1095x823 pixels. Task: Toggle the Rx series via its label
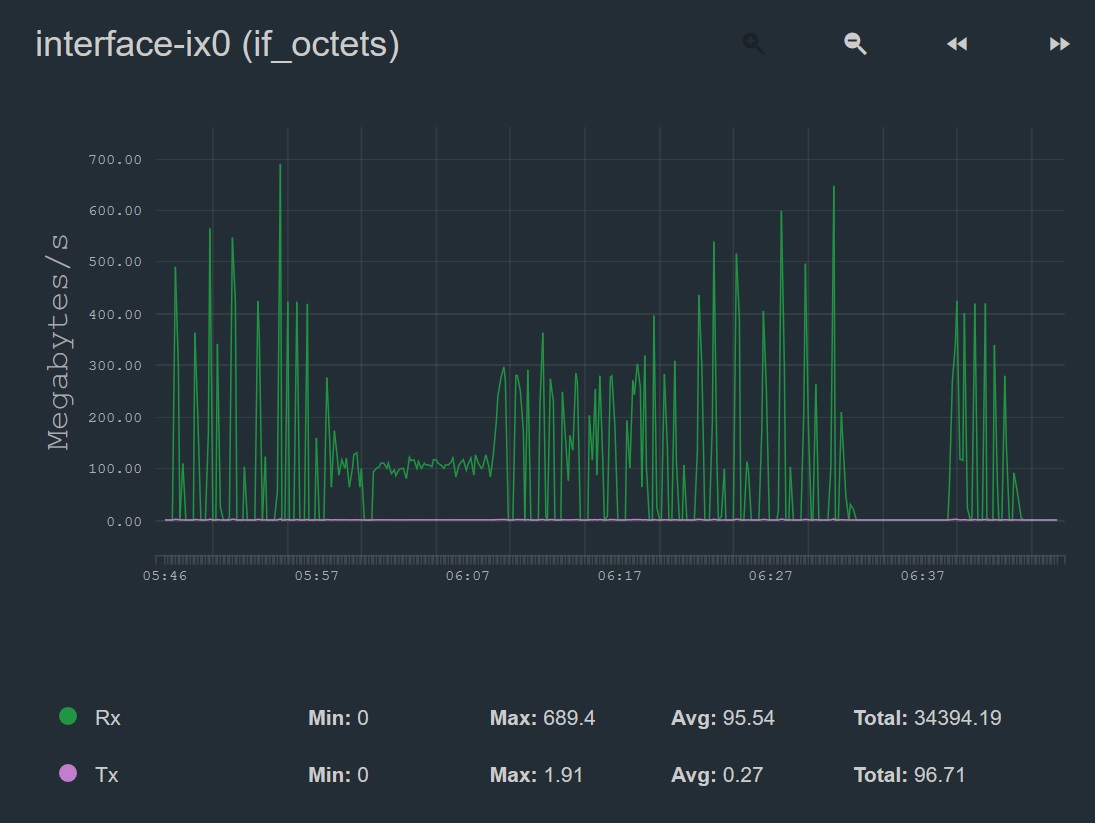pos(108,718)
